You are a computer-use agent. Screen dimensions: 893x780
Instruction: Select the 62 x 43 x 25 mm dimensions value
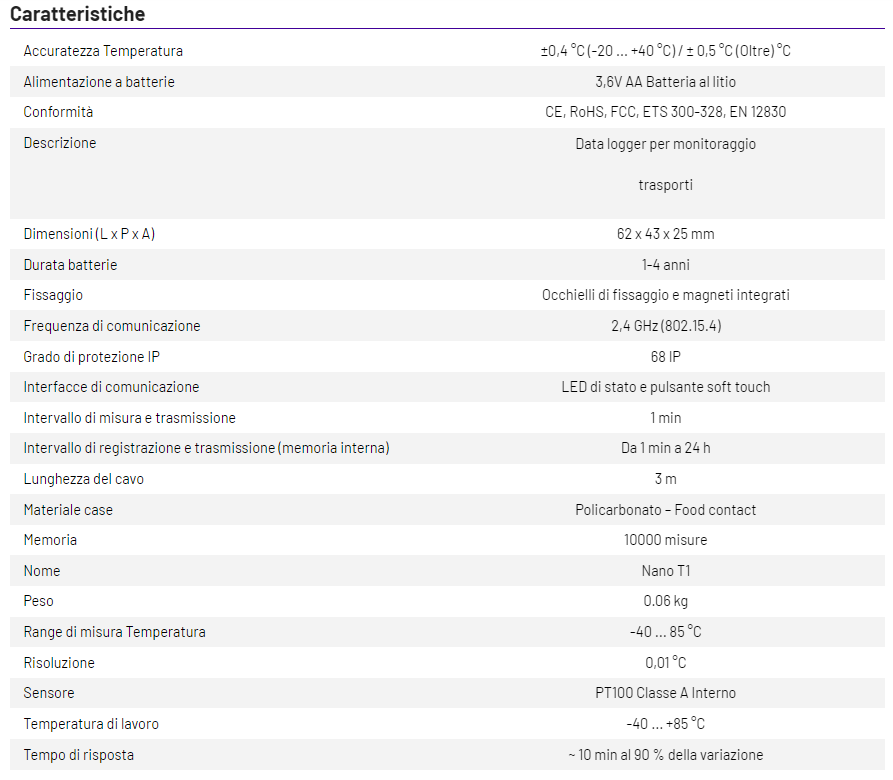tap(665, 234)
